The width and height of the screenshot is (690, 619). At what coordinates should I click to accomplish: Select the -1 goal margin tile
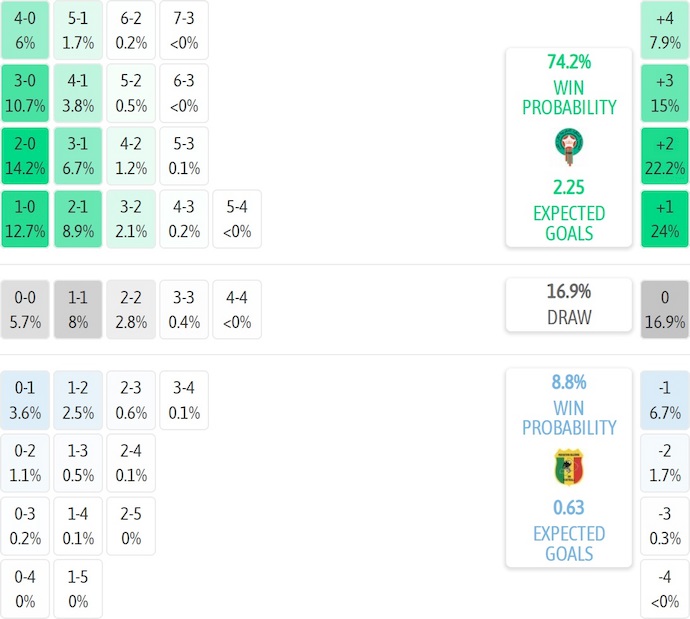[x=665, y=400]
